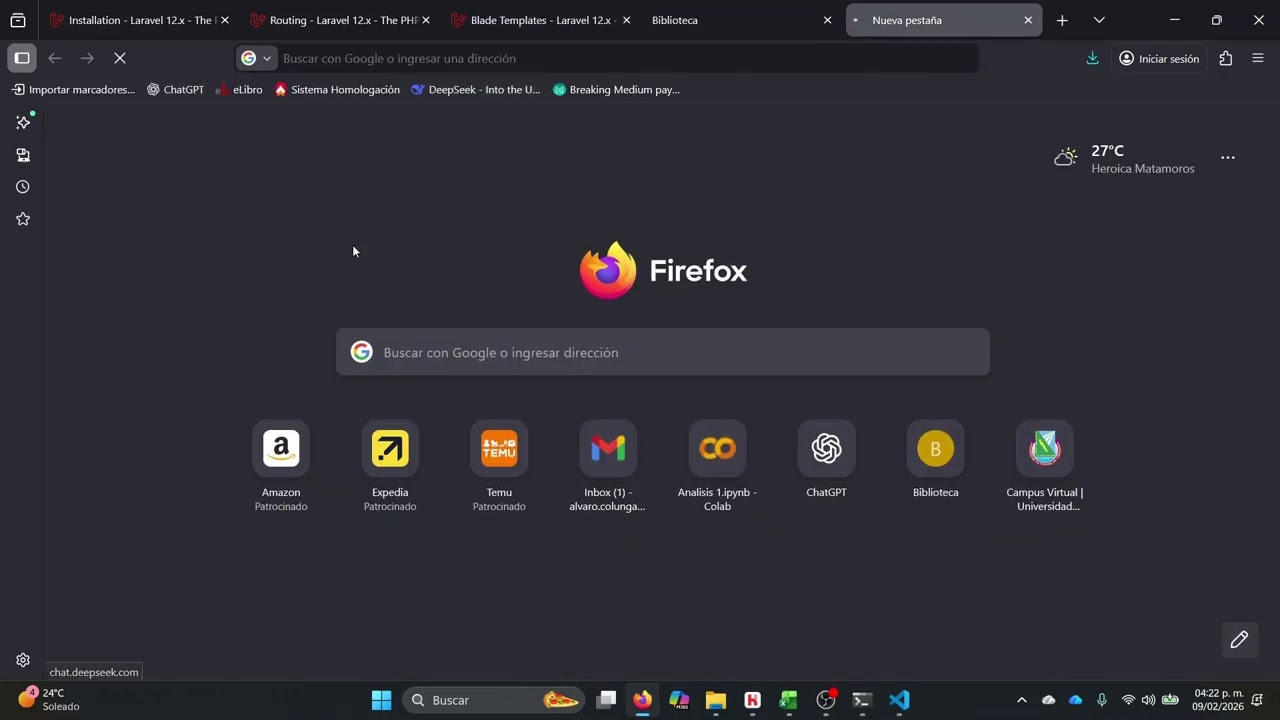Open ChatGPT bookmark in toolbar
The height and width of the screenshot is (720, 1280).
(x=175, y=90)
